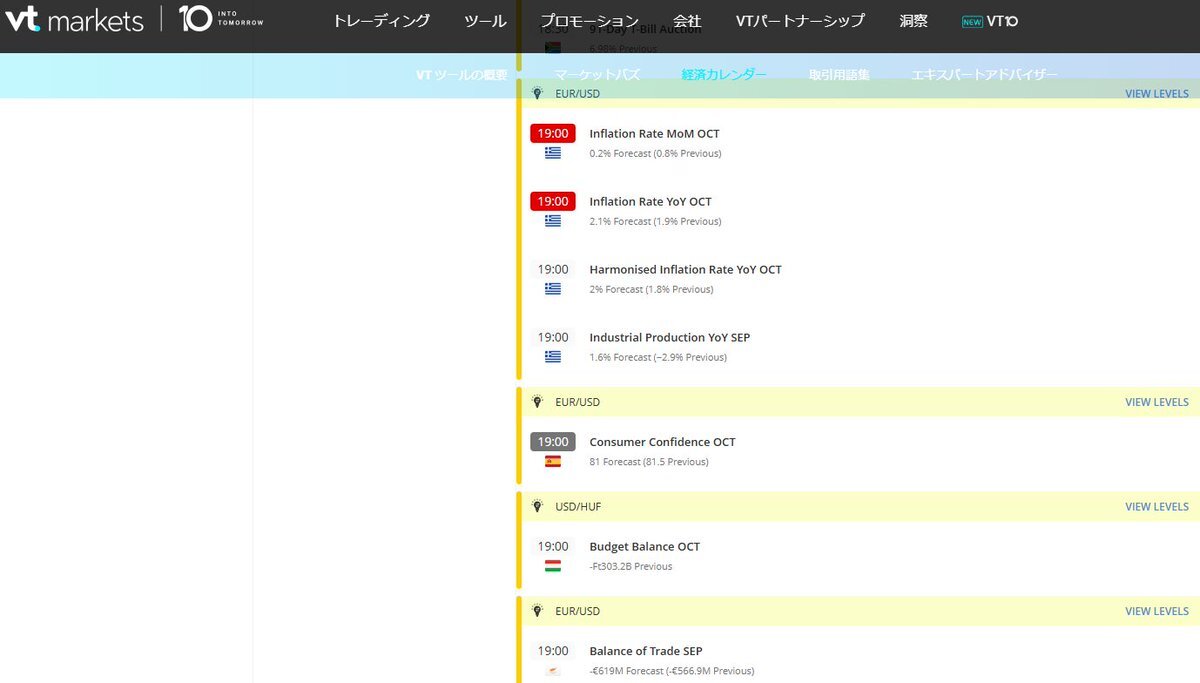The image size is (1200, 683).
Task: Click '0.2% Forecast (0.8% Previous)' text
Action: [x=655, y=153]
